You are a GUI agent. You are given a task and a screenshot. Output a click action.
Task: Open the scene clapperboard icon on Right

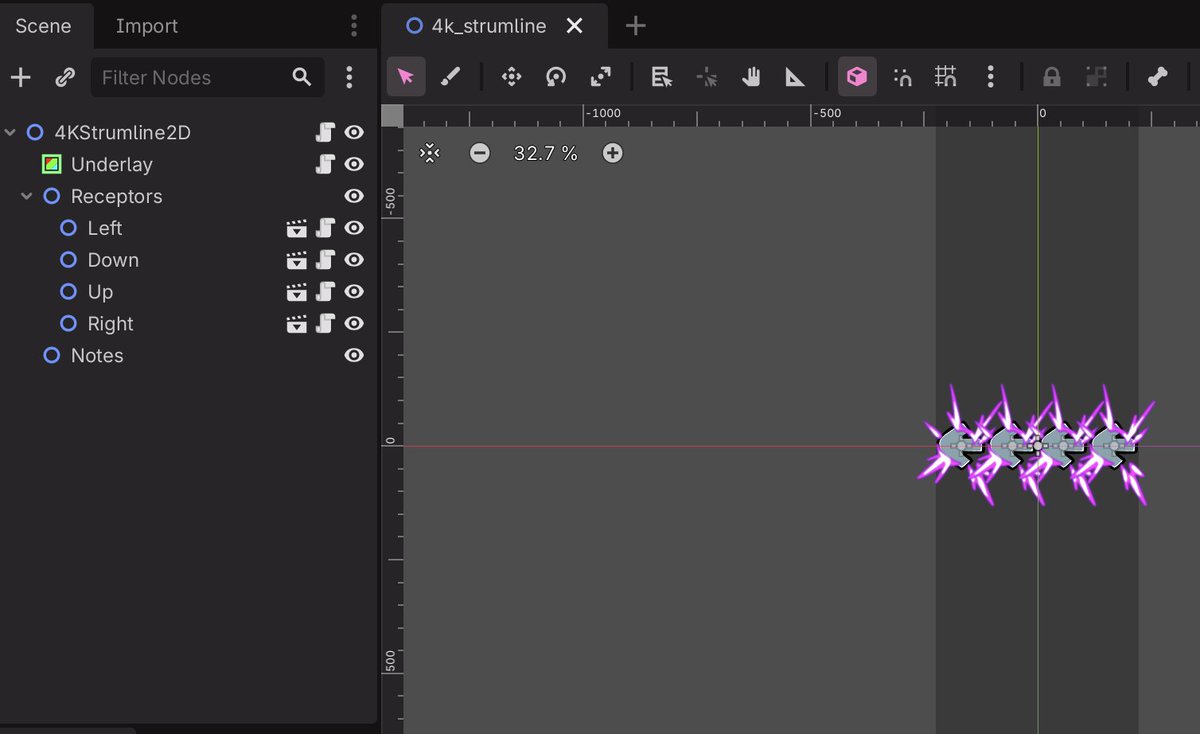coord(296,324)
